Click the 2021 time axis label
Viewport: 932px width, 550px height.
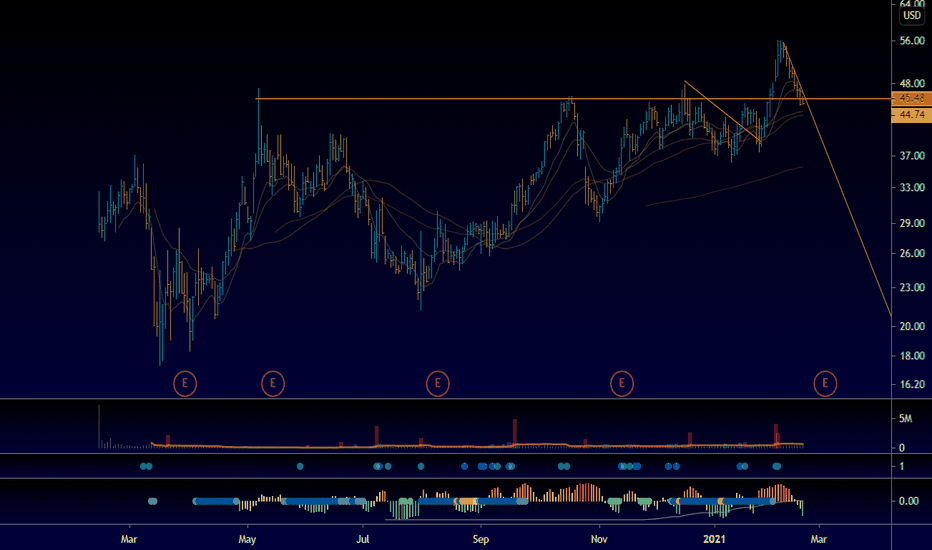coord(714,539)
